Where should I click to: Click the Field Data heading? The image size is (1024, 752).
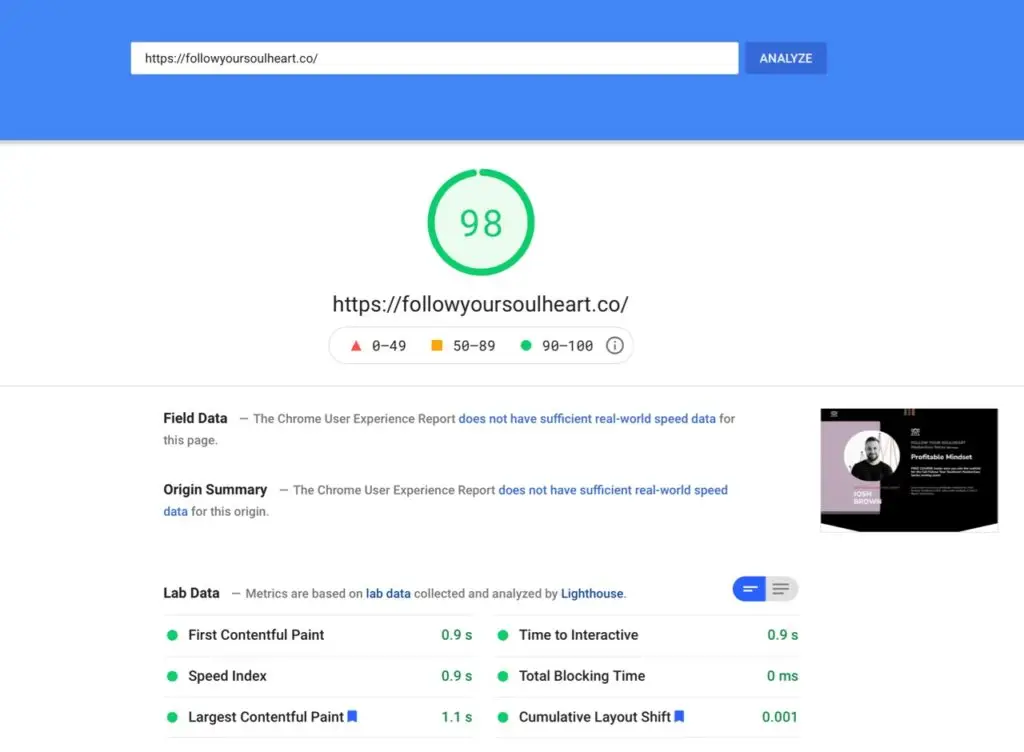(195, 418)
